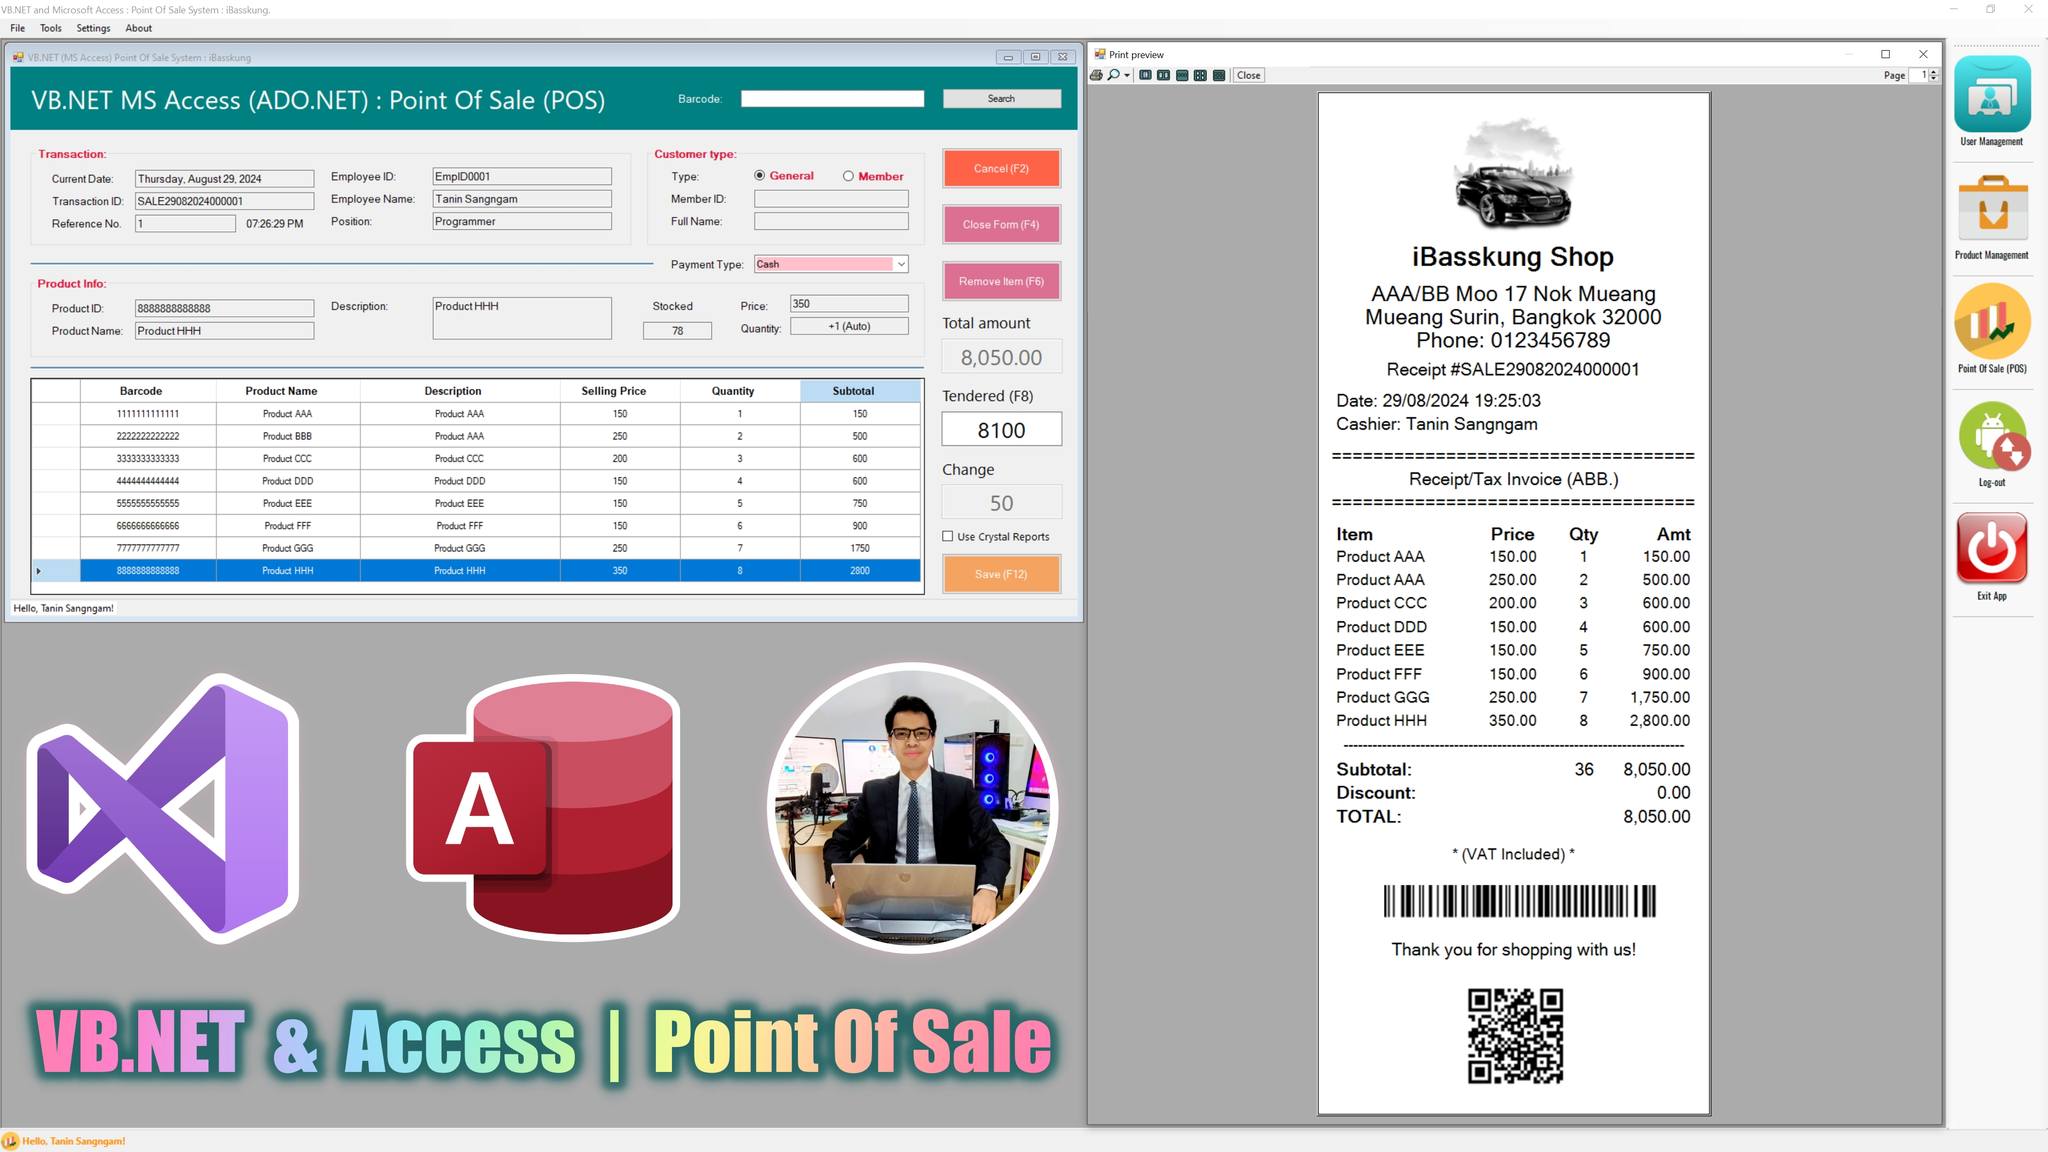Select the two pages layout icon

1163,75
